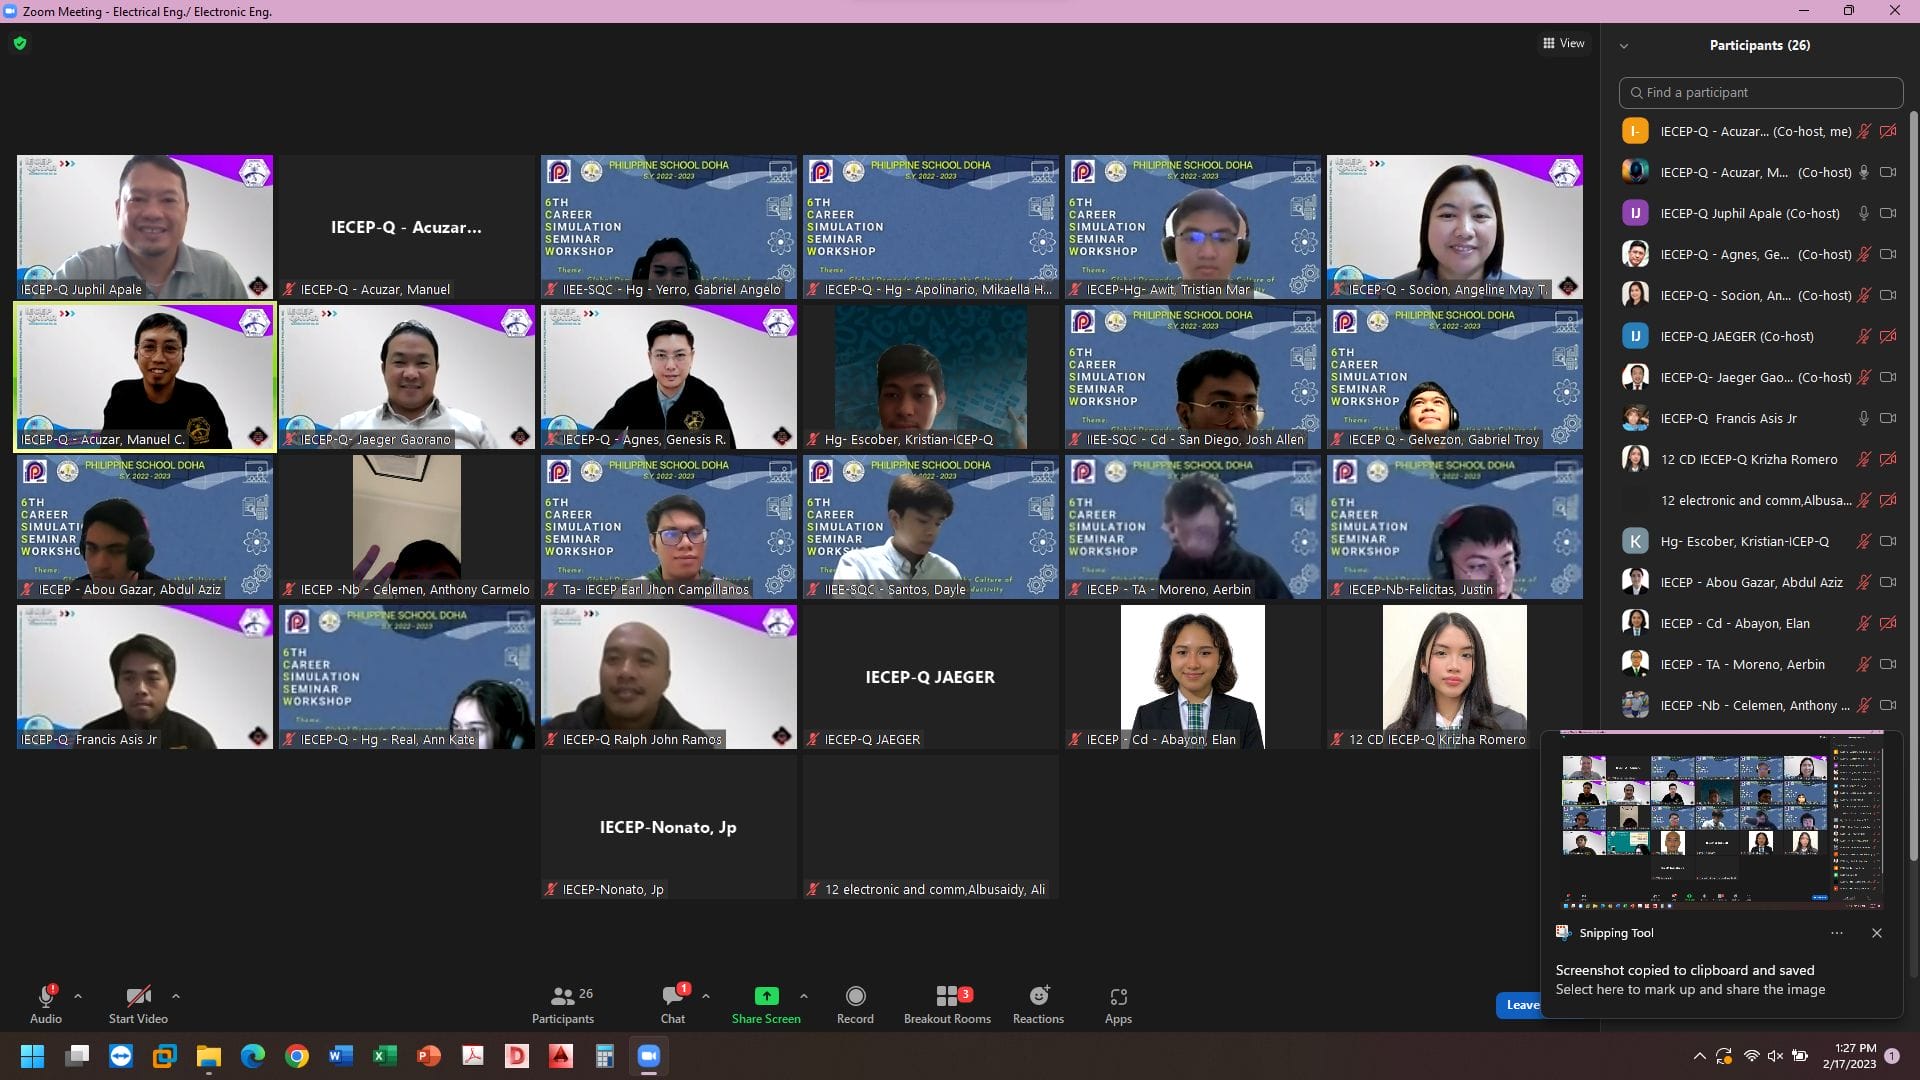Click muted mic icon for IECEP-Q JAEGER (Co-host)

click(x=1864, y=336)
